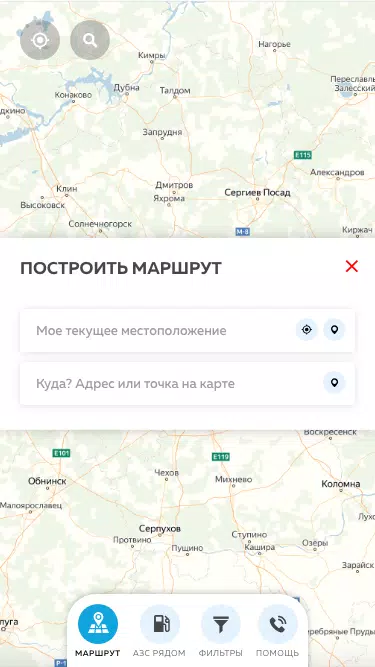Open map search with the magnifier button
This screenshot has height=667, width=375.
[x=90, y=40]
